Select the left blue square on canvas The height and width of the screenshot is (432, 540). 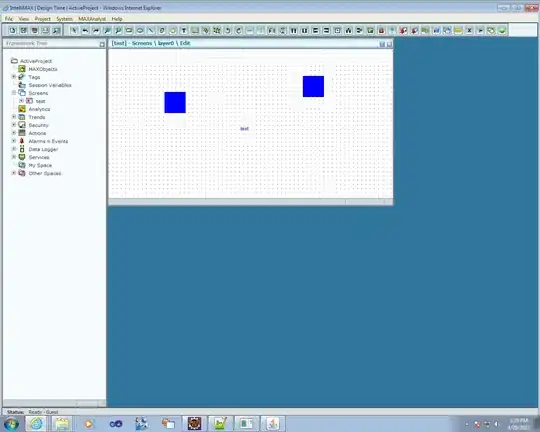click(x=175, y=102)
